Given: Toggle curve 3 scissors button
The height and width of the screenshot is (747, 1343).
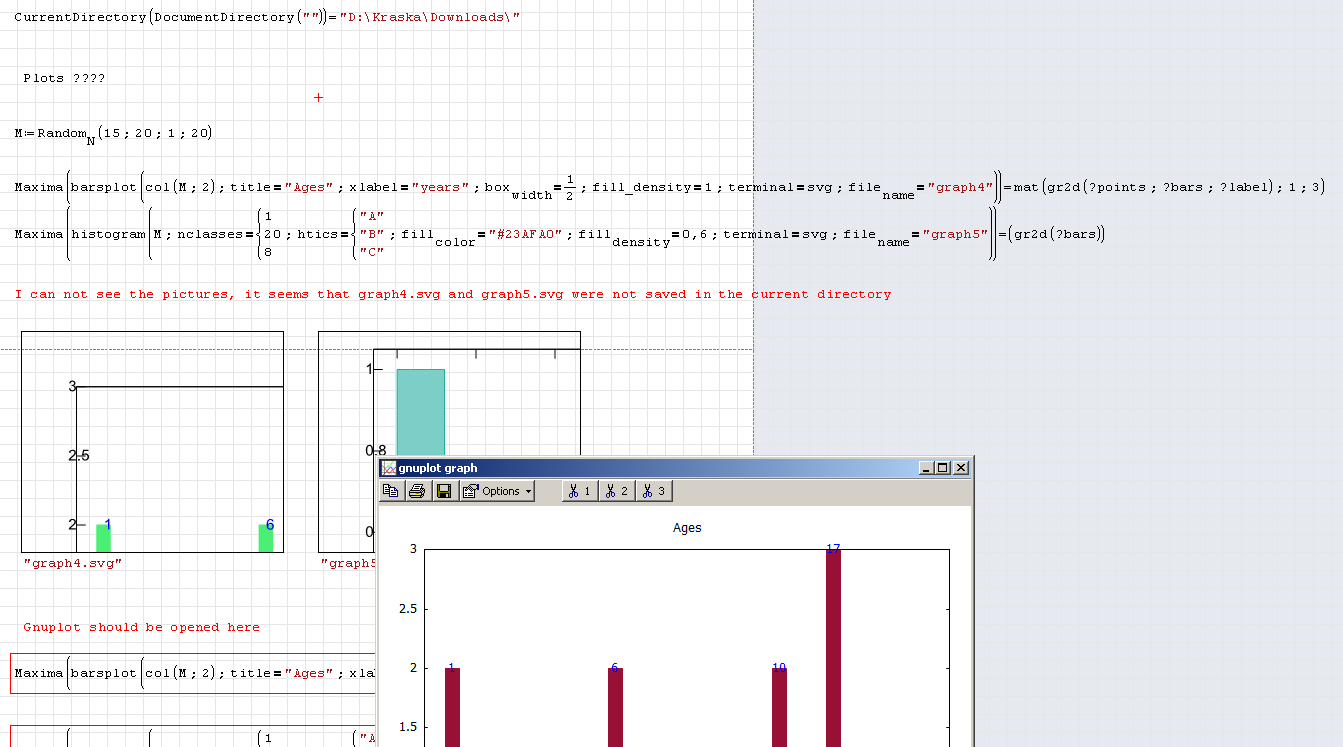Looking at the screenshot, I should tap(654, 491).
